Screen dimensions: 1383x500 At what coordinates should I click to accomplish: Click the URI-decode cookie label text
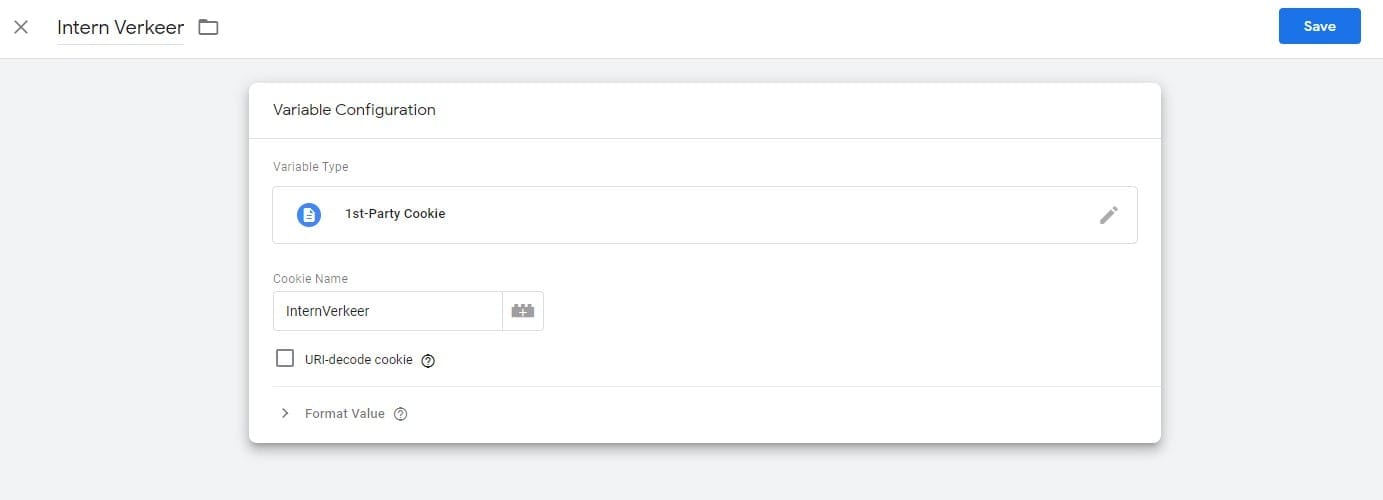click(x=358, y=359)
